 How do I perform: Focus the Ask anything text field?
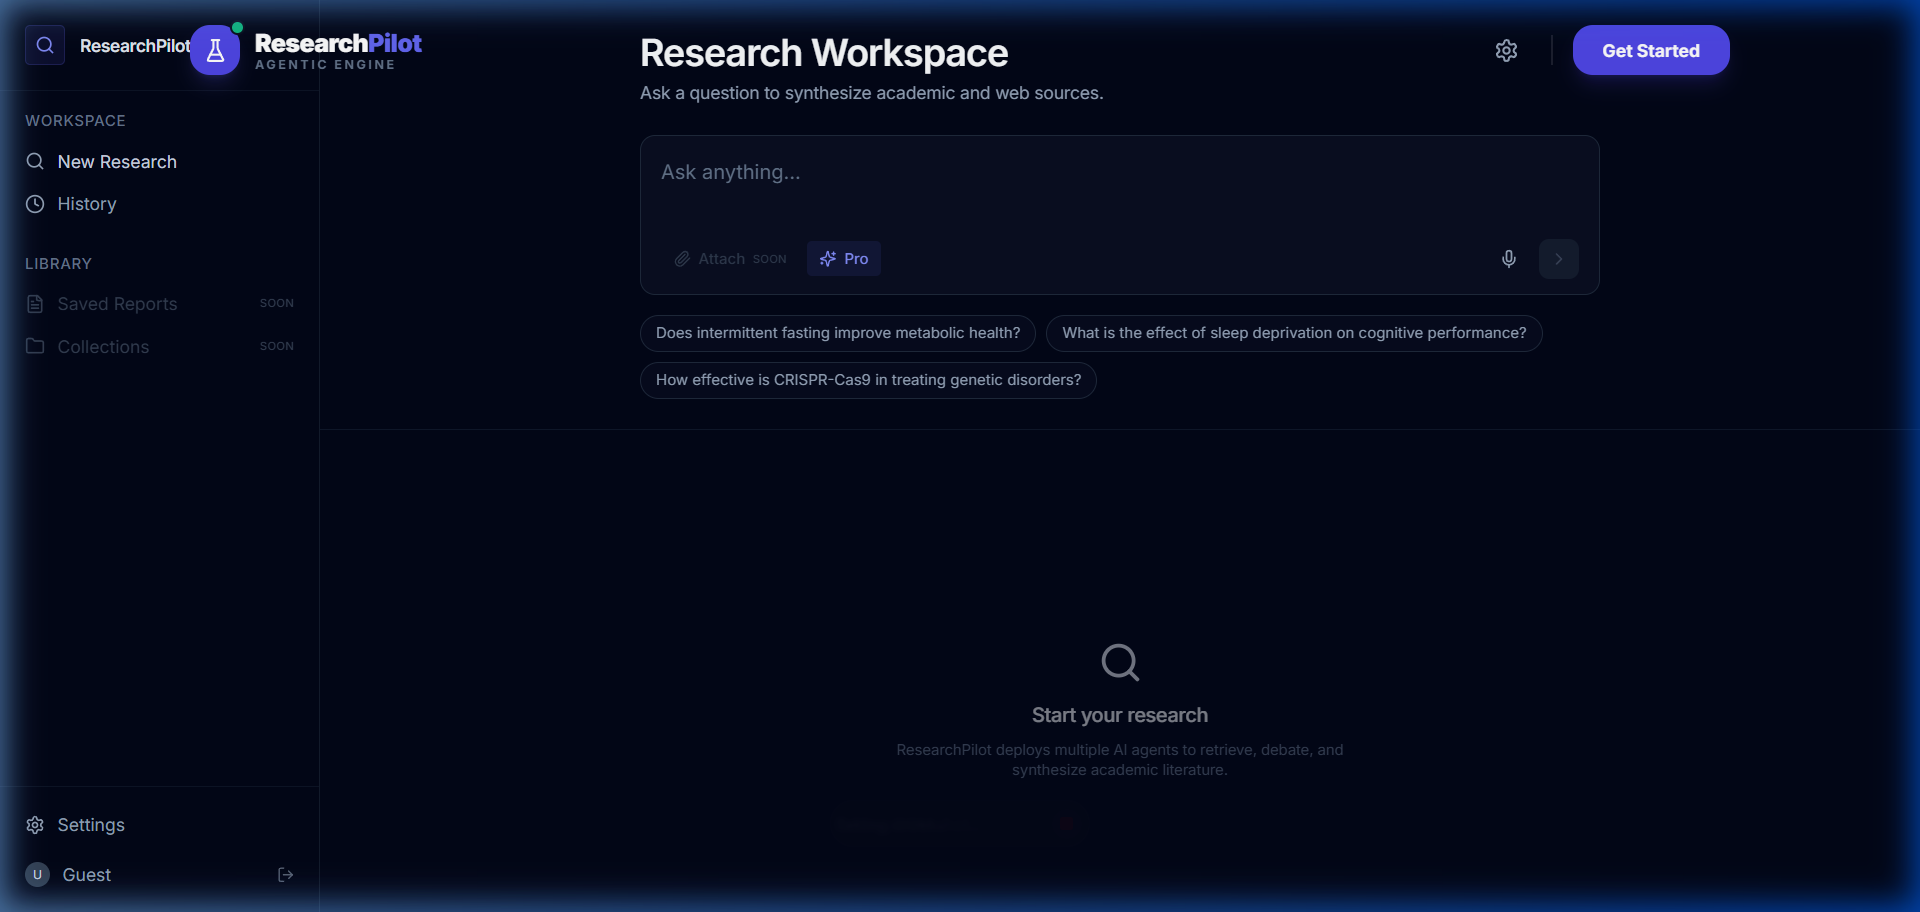(x=1120, y=185)
